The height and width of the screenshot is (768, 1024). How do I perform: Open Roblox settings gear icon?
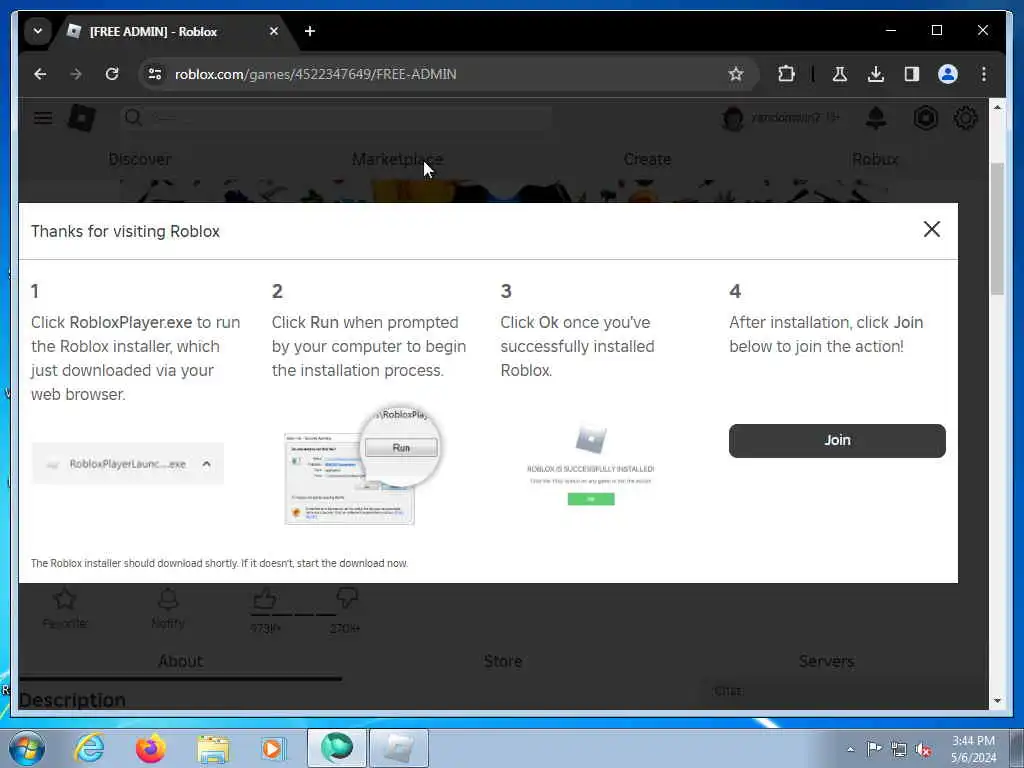(965, 118)
